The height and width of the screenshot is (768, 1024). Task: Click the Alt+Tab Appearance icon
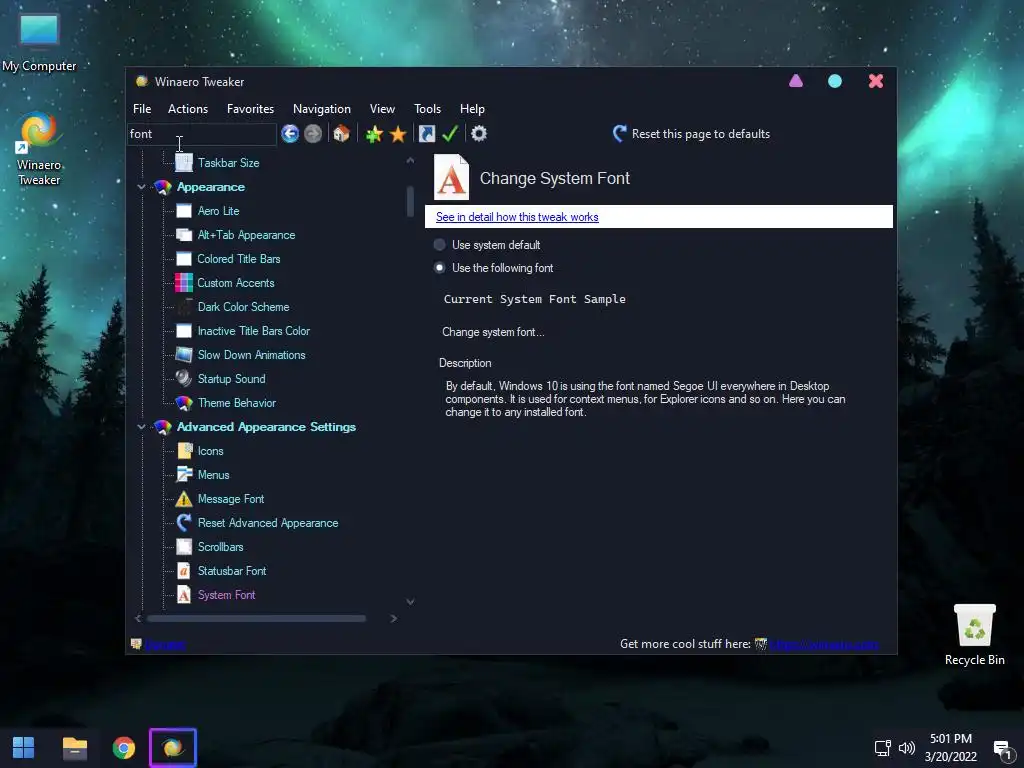click(184, 235)
